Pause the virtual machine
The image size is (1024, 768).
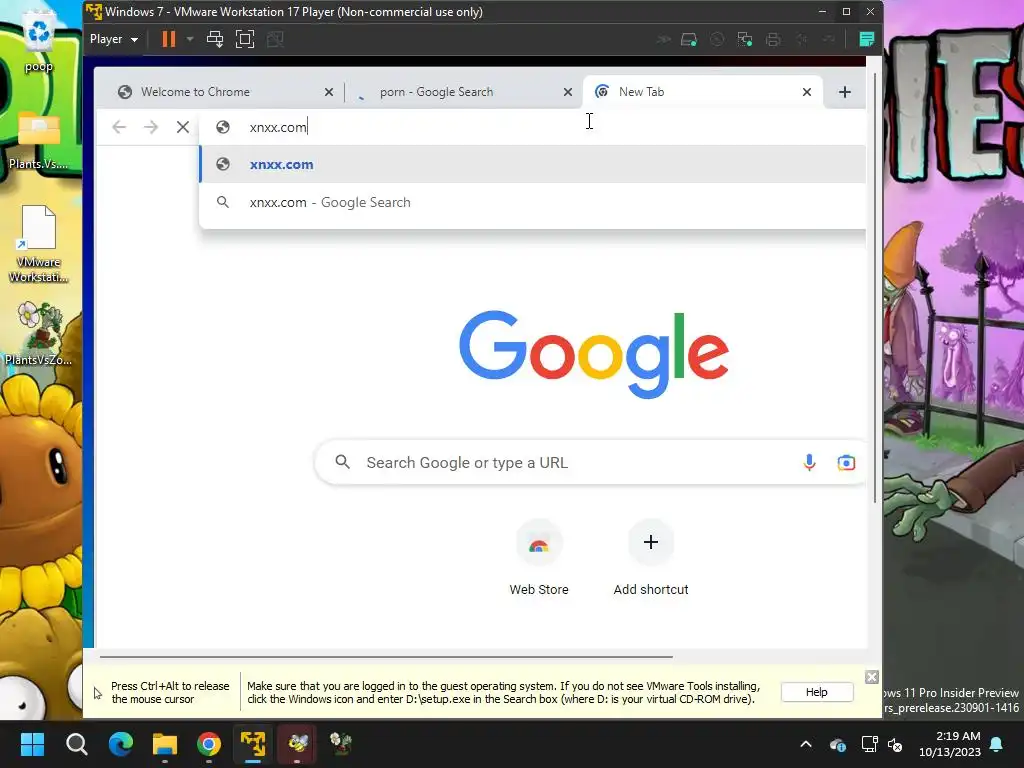tap(168, 39)
